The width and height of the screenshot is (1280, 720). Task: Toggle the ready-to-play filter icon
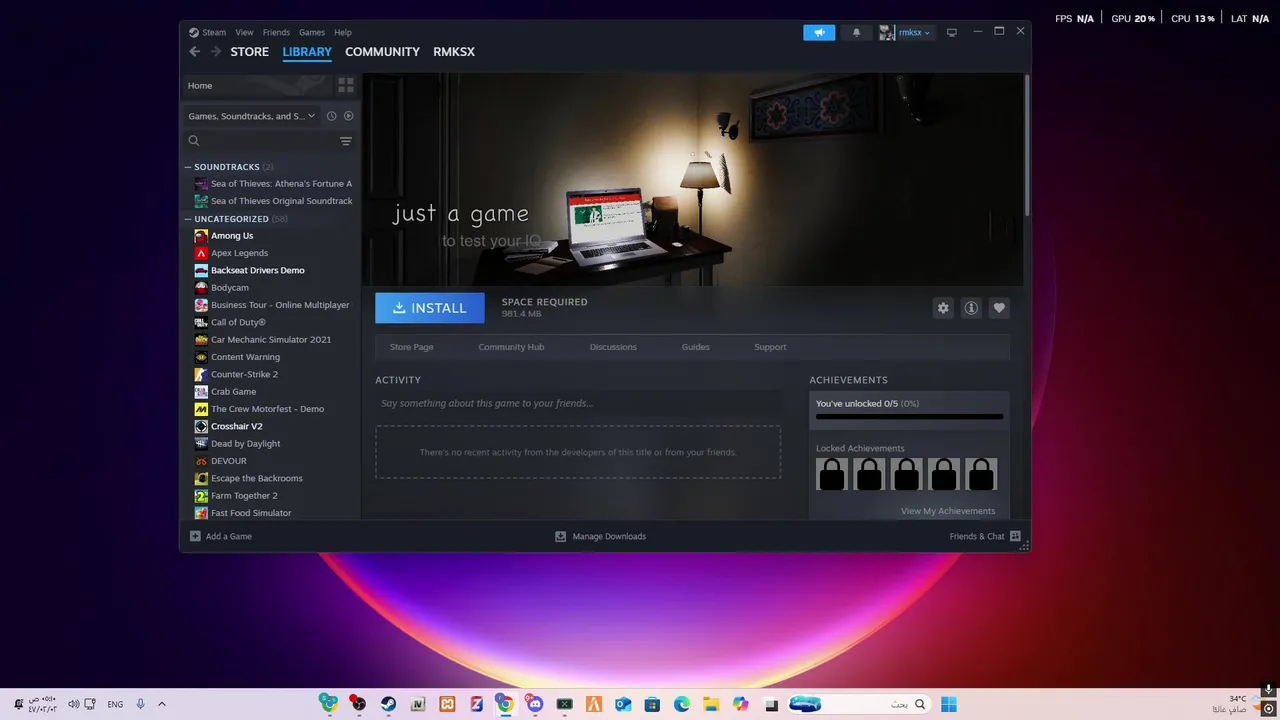tap(349, 116)
